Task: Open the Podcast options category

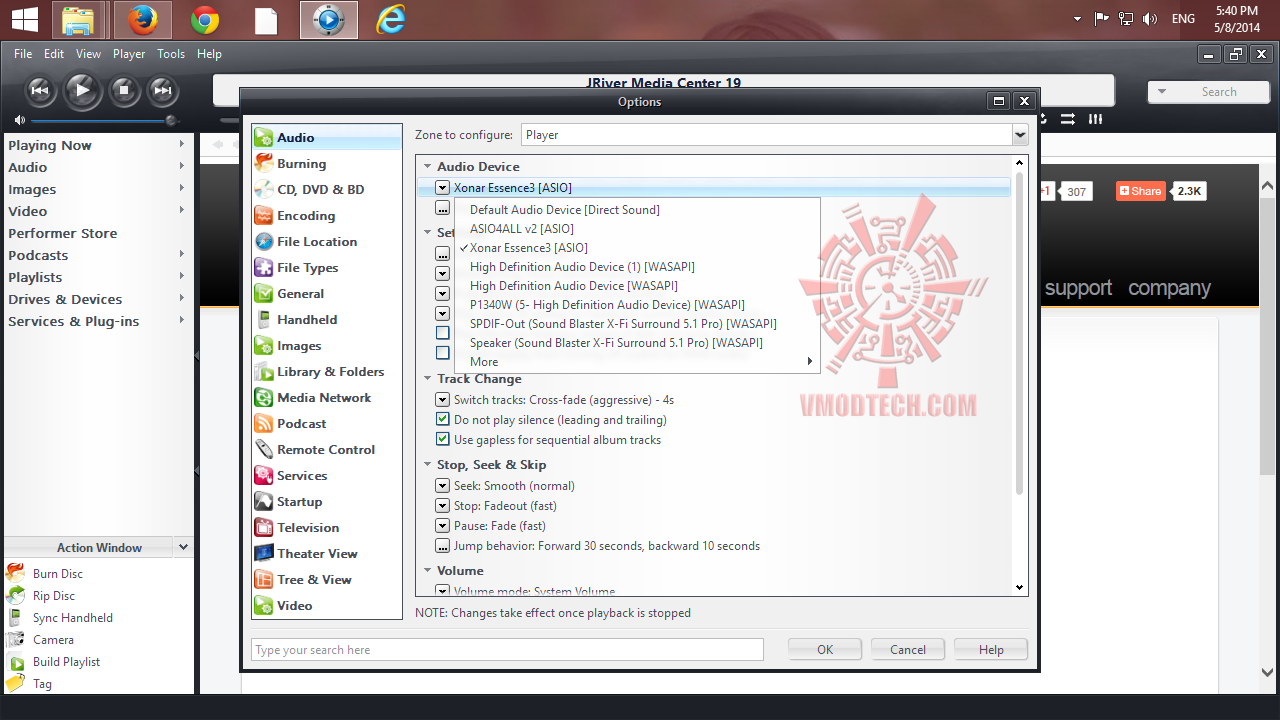Action: click(x=301, y=423)
